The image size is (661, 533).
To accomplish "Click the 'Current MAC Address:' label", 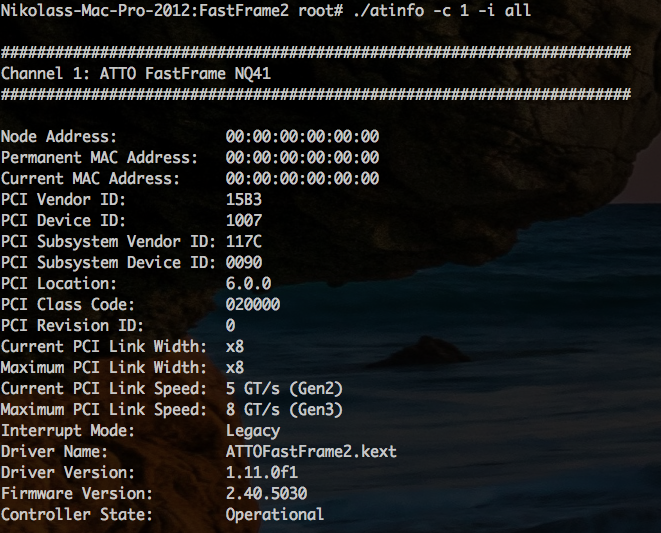I will (90, 179).
